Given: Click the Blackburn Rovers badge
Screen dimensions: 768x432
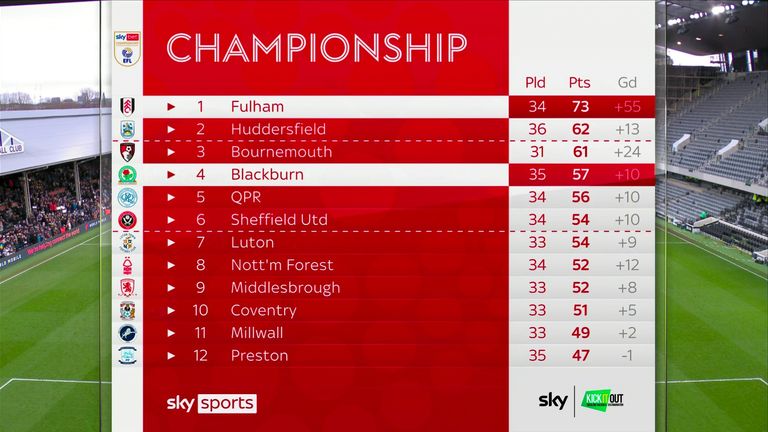Looking at the screenshot, I should coord(128,175).
